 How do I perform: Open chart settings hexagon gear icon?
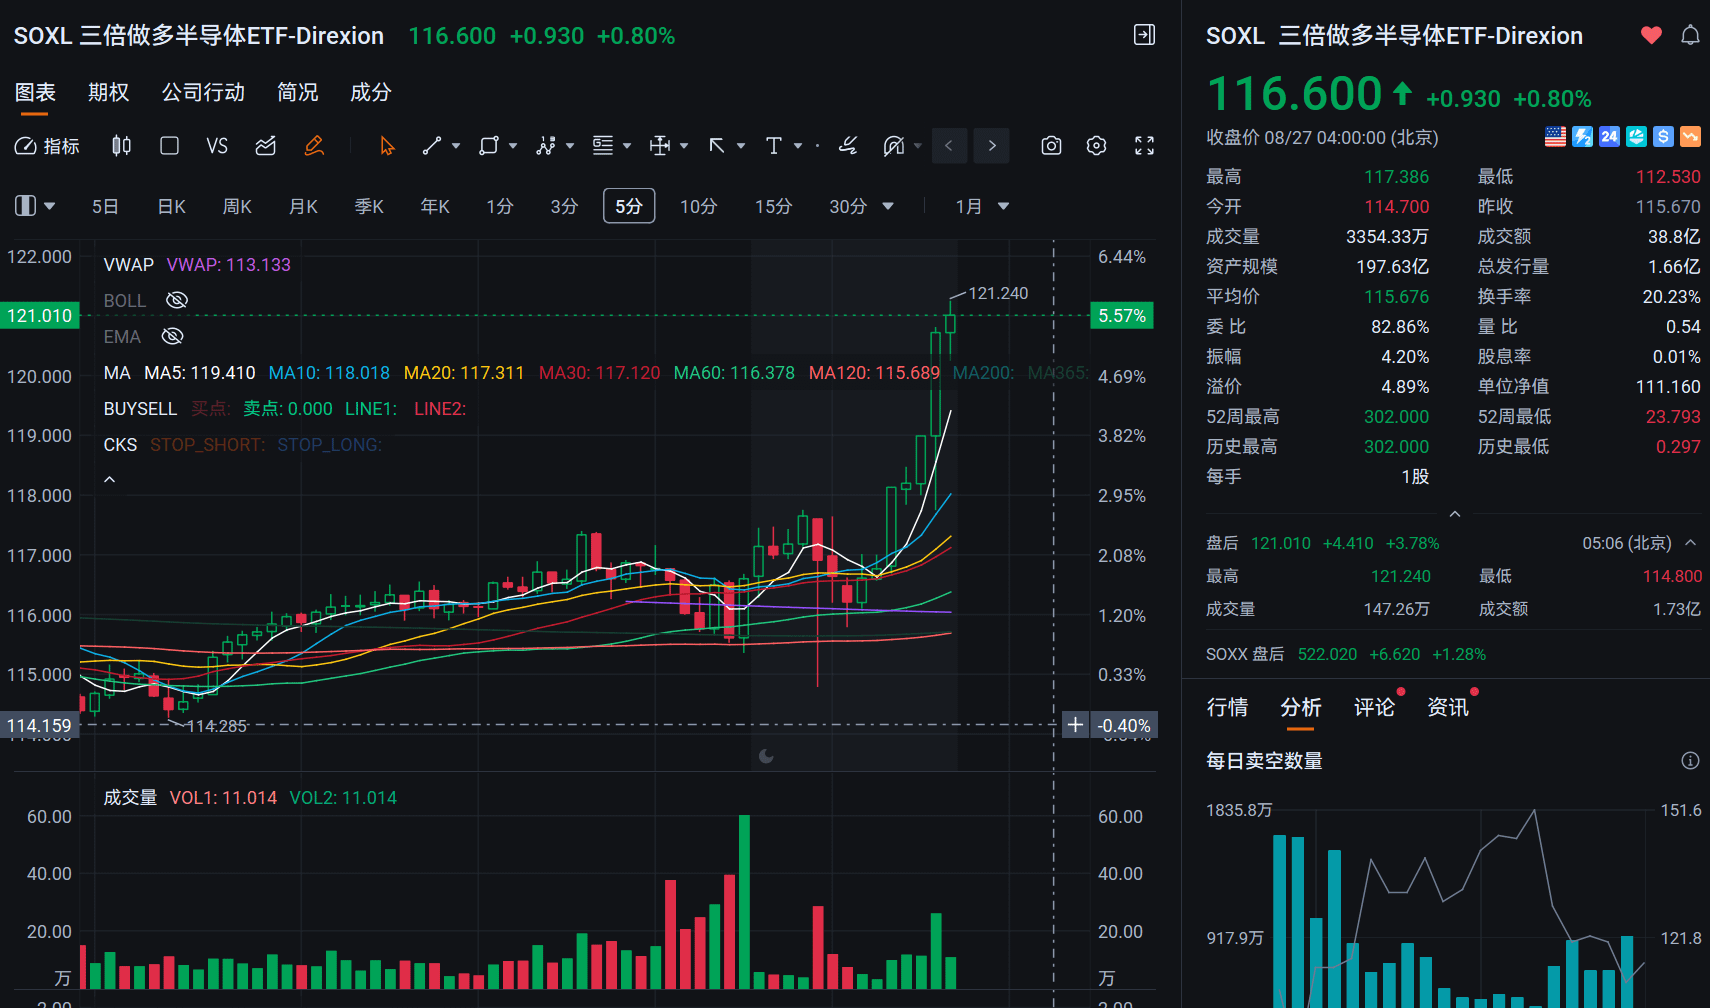point(1097,146)
